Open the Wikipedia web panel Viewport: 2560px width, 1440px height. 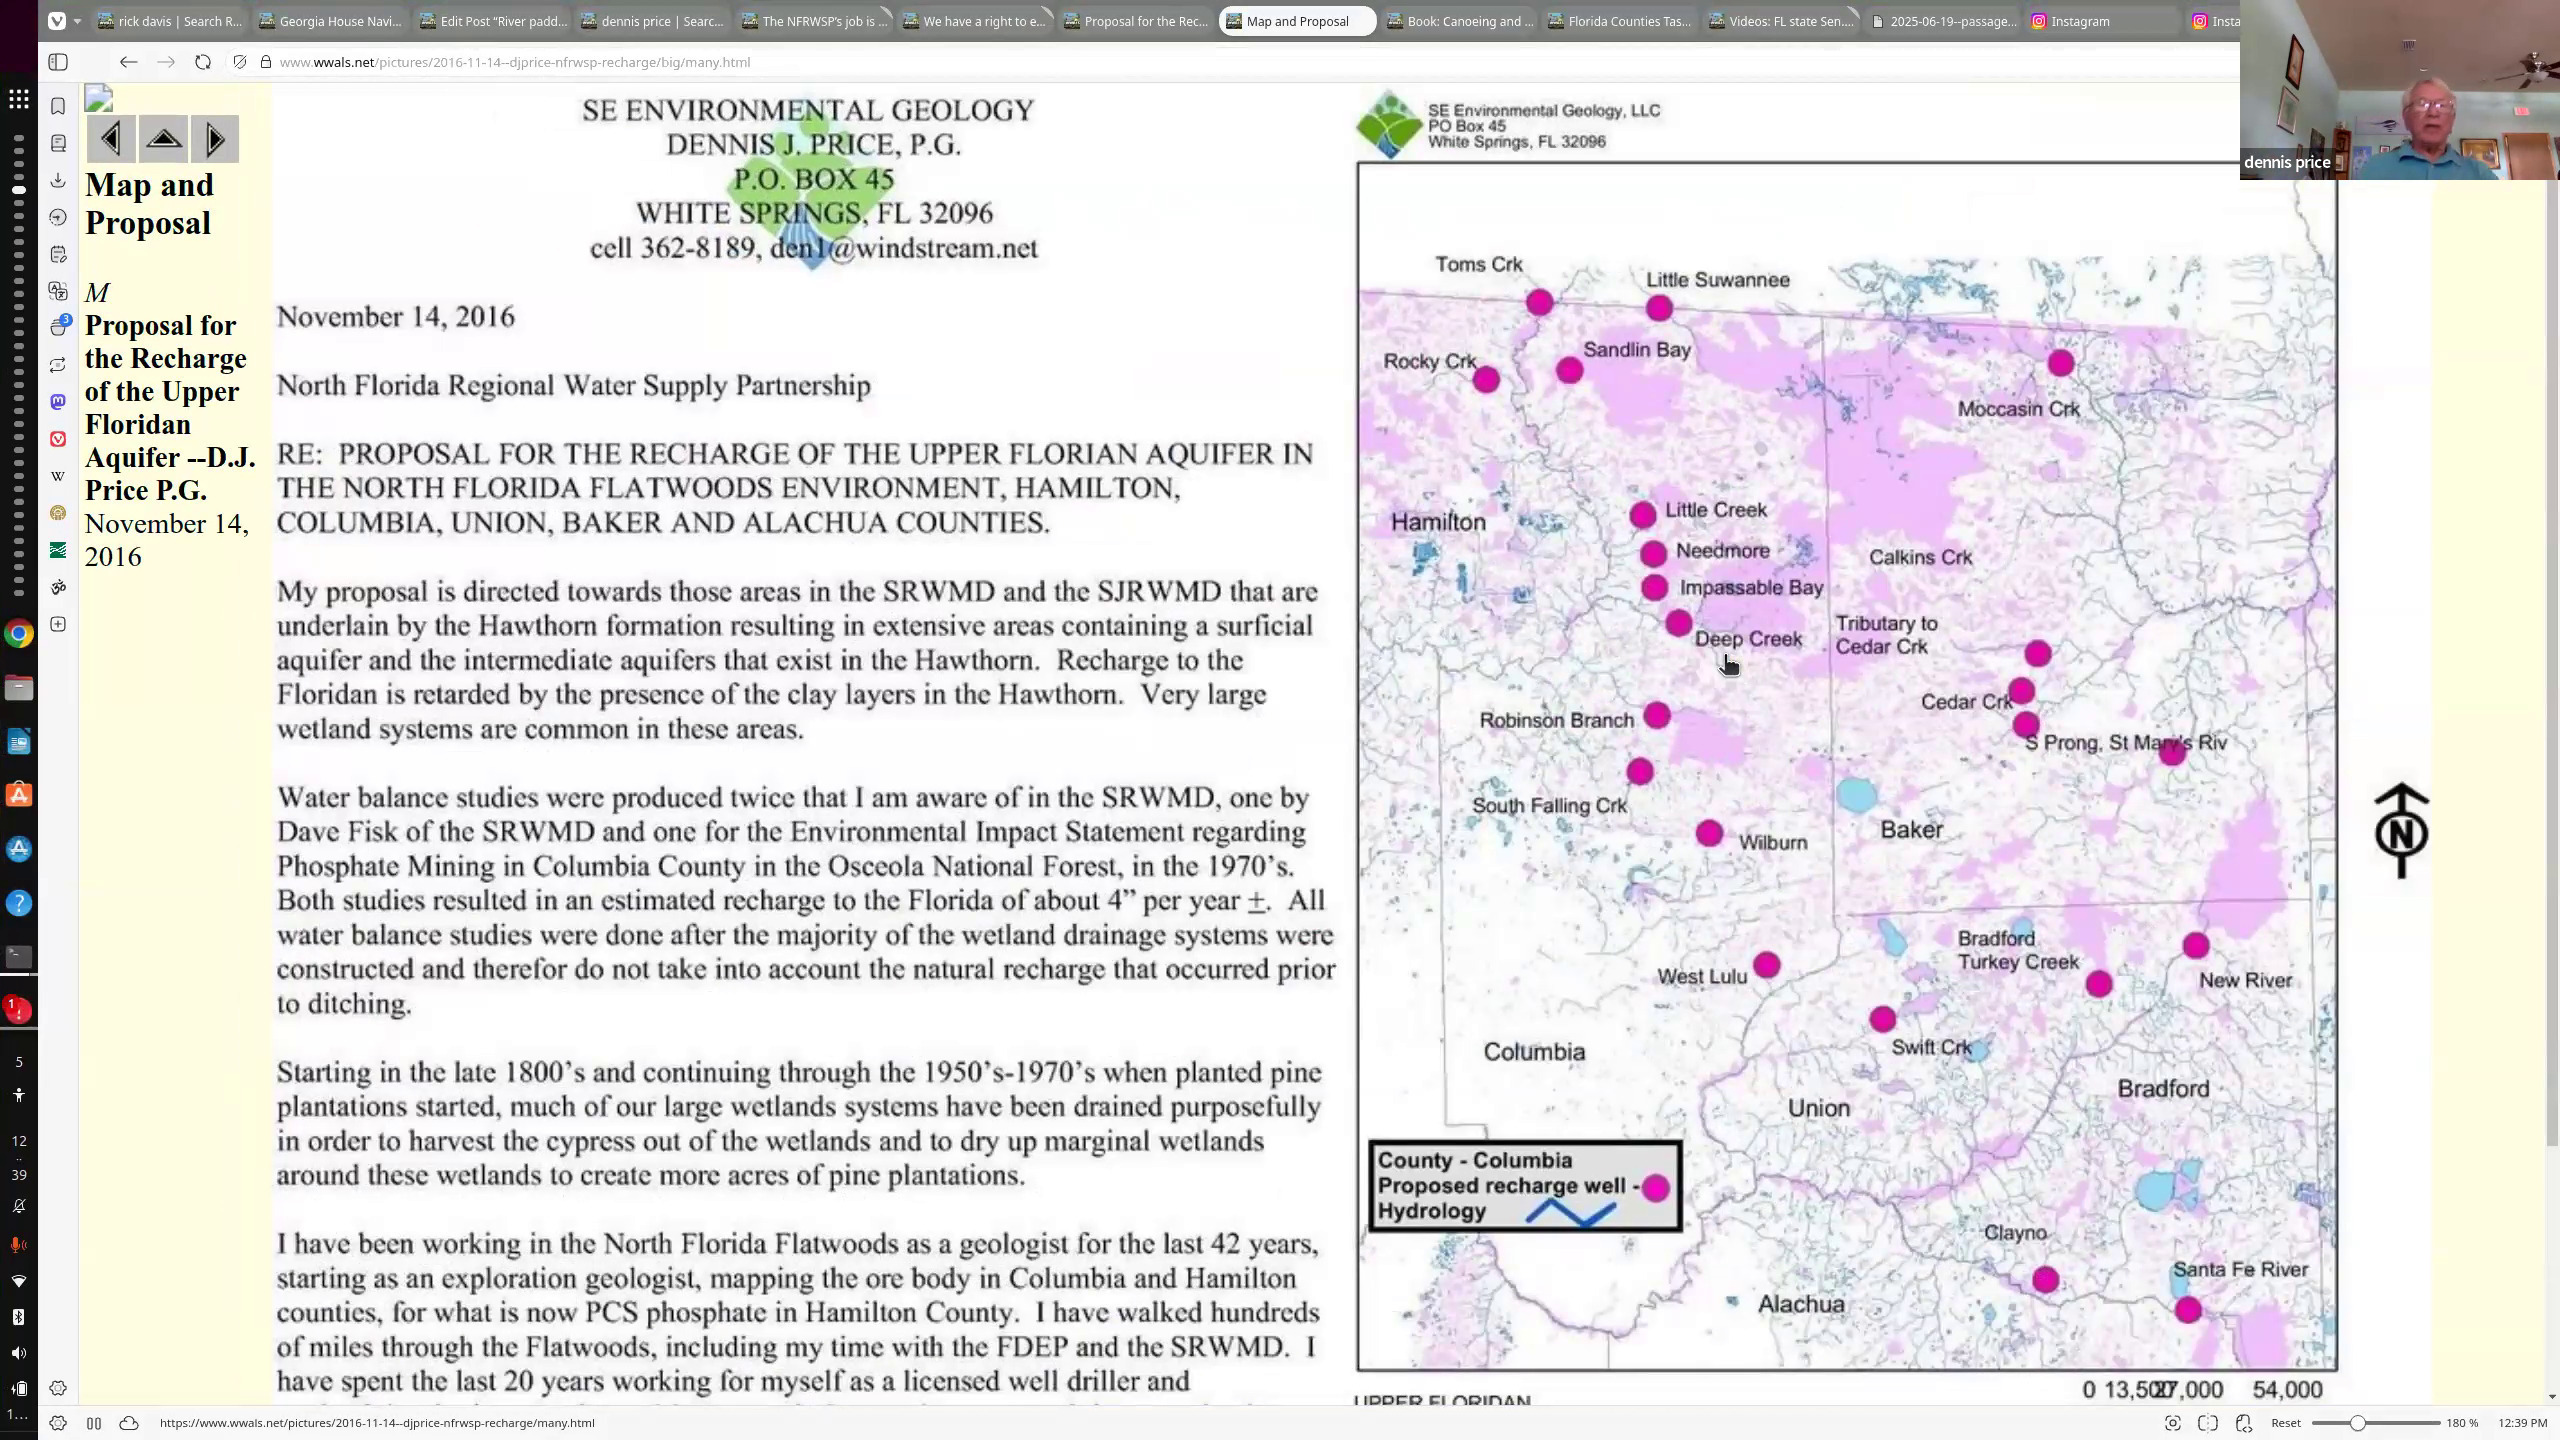(x=58, y=476)
